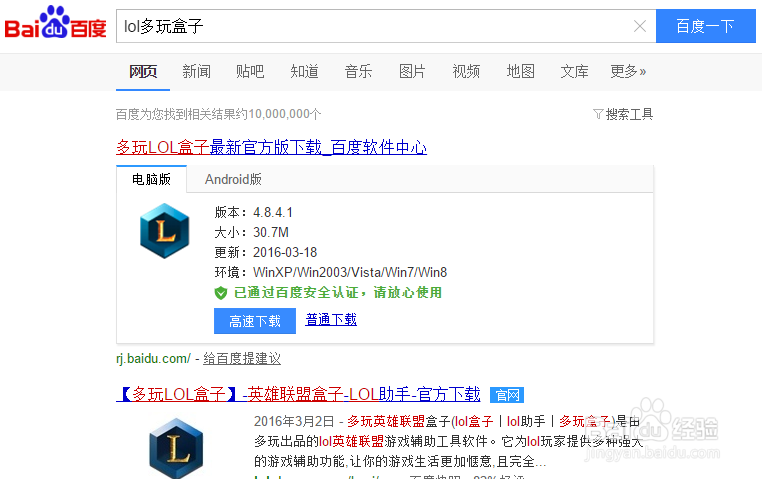This screenshot has width=762, height=479.
Task: Click the 普通下载 link
Action: point(331,319)
